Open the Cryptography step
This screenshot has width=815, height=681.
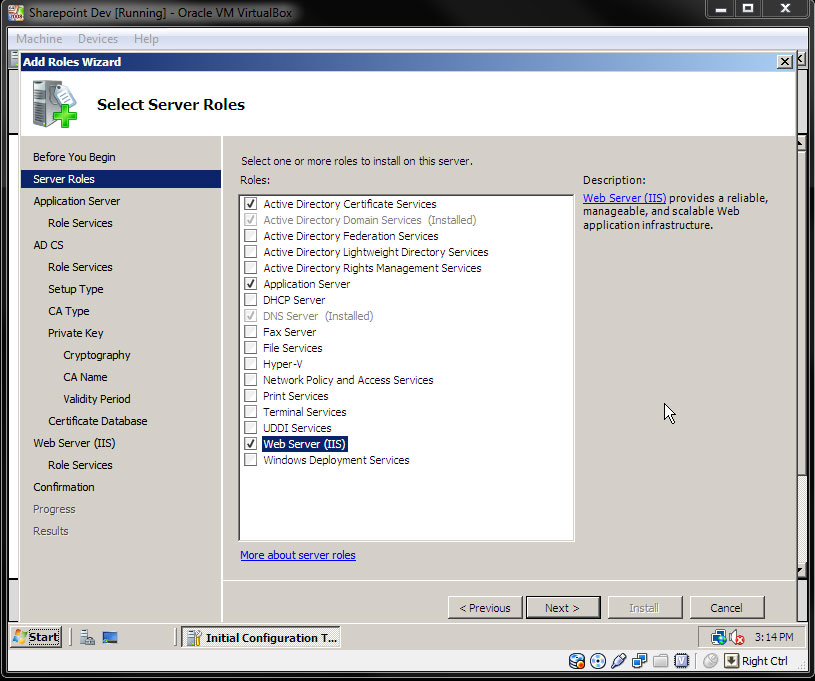[97, 355]
